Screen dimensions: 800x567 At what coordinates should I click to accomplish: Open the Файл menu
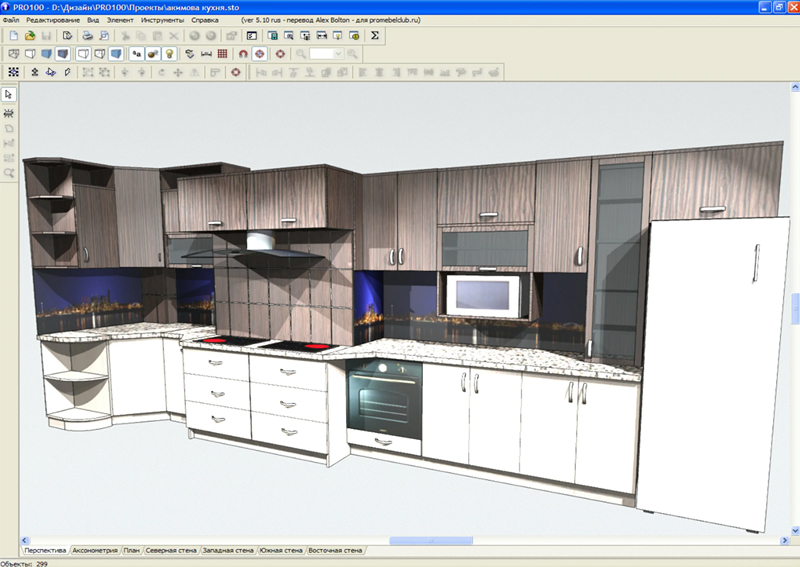click(10, 20)
